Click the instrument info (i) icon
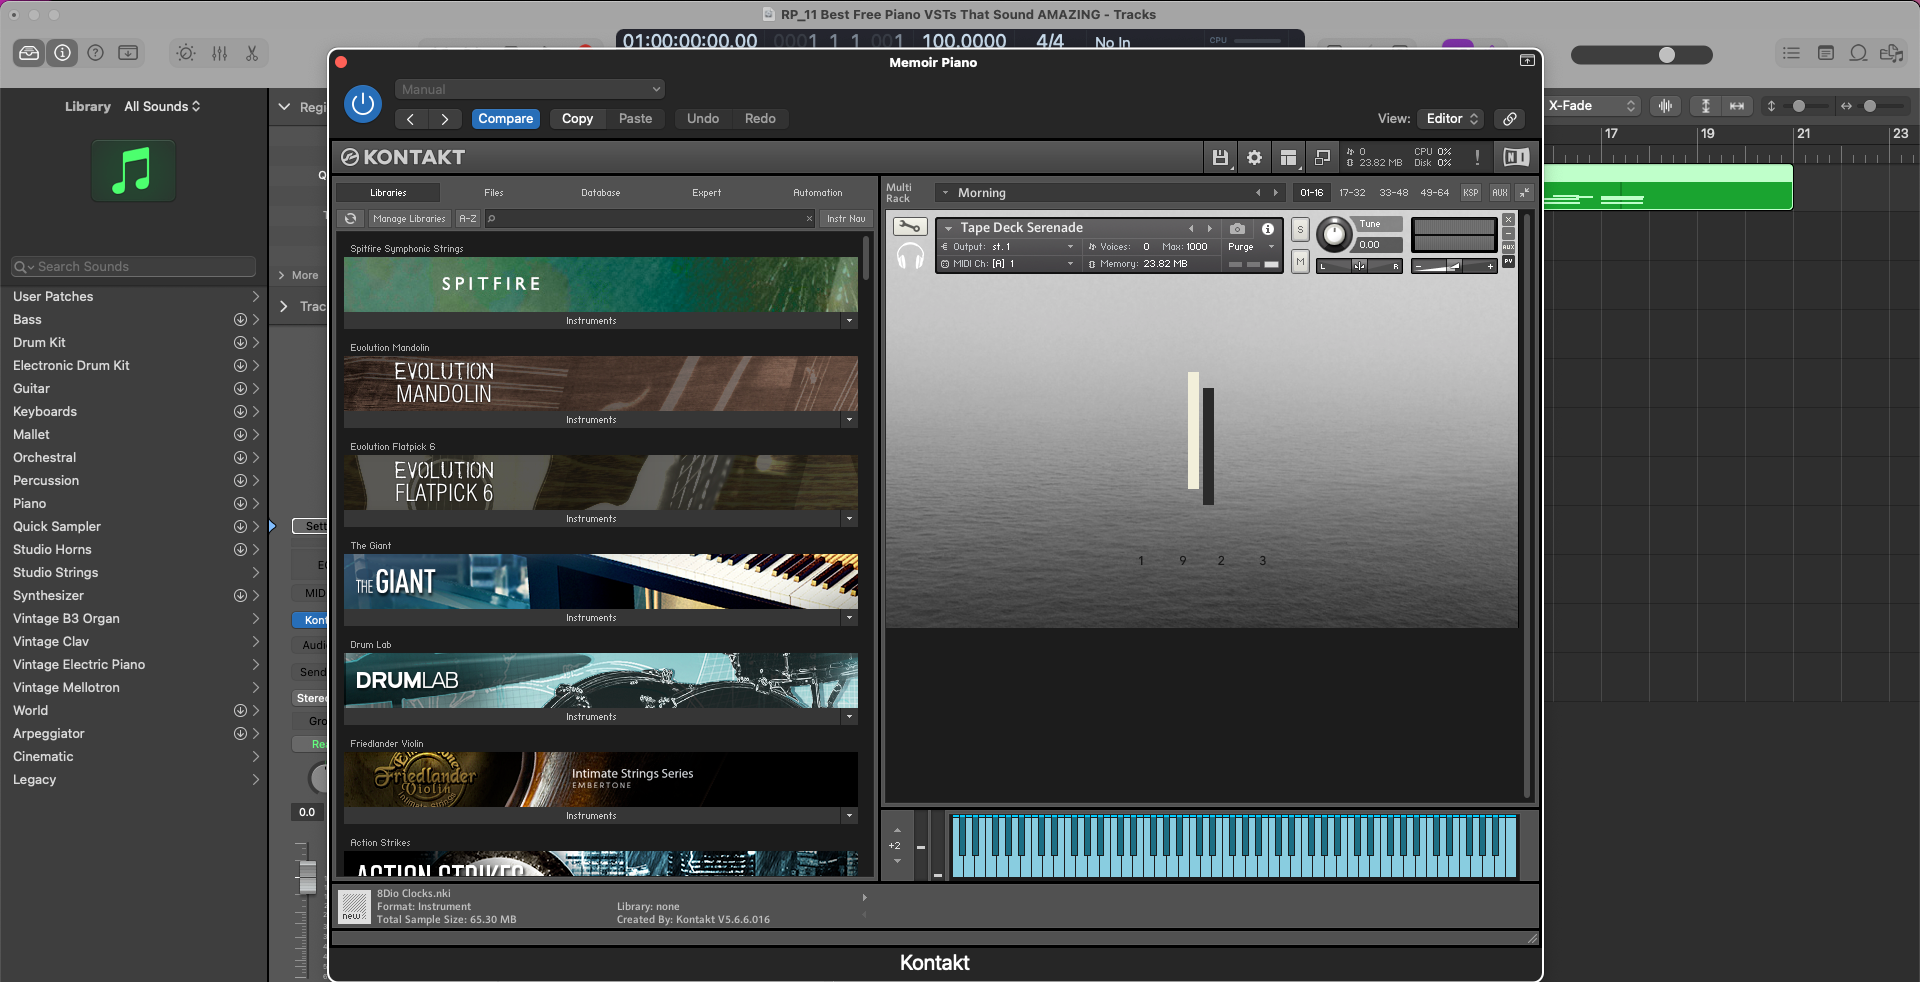 point(1266,228)
